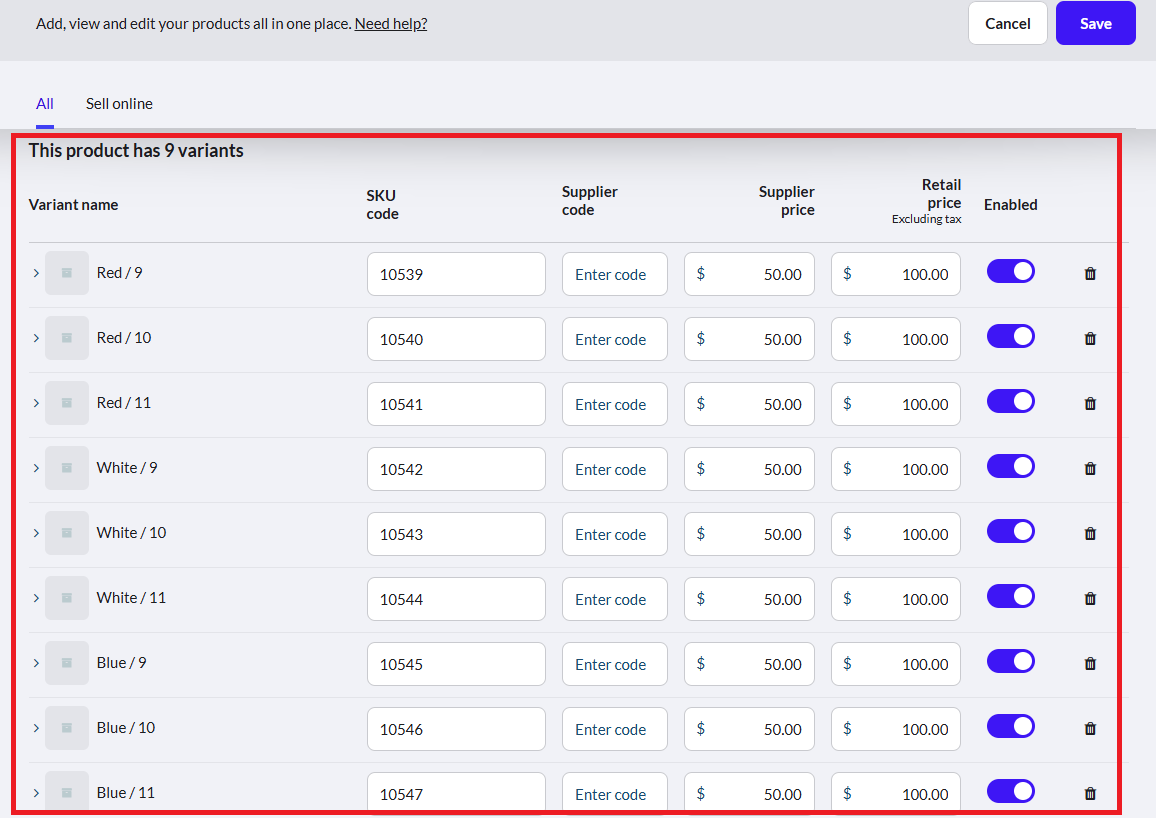Disable the Blue / 9 variant toggle
Viewport: 1156px width, 818px height.
(1011, 661)
